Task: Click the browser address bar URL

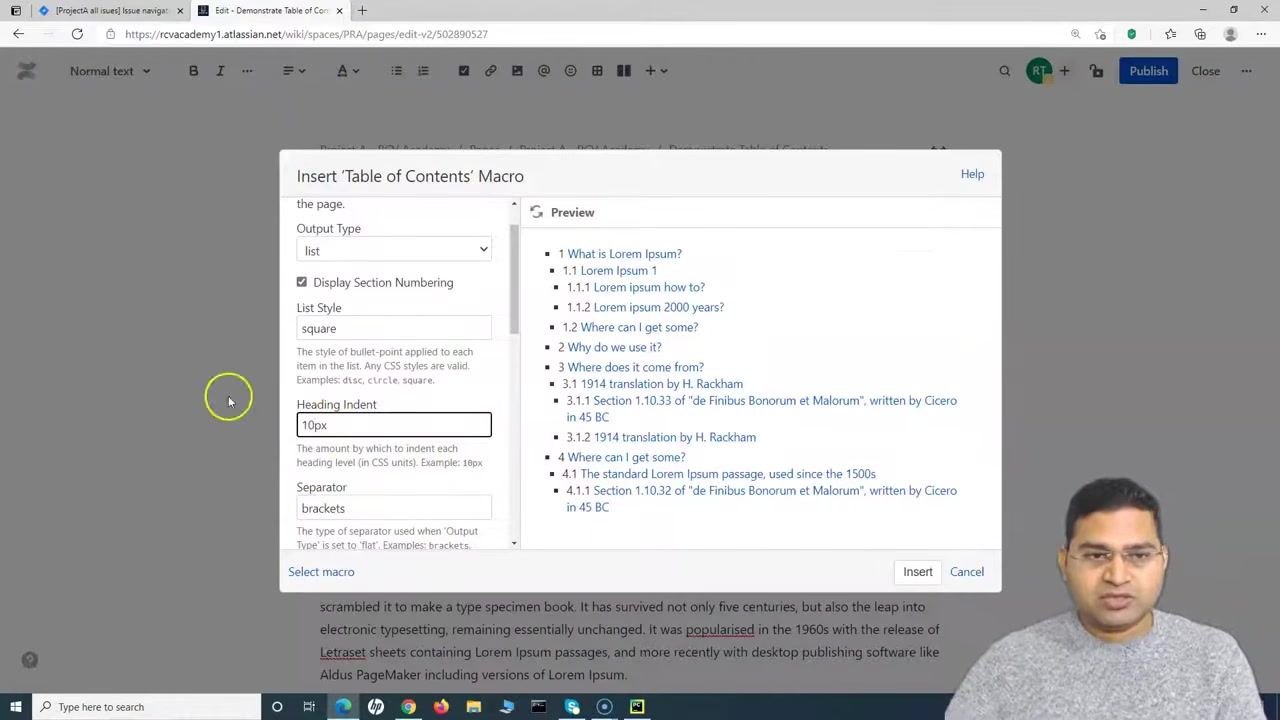Action: (306, 34)
